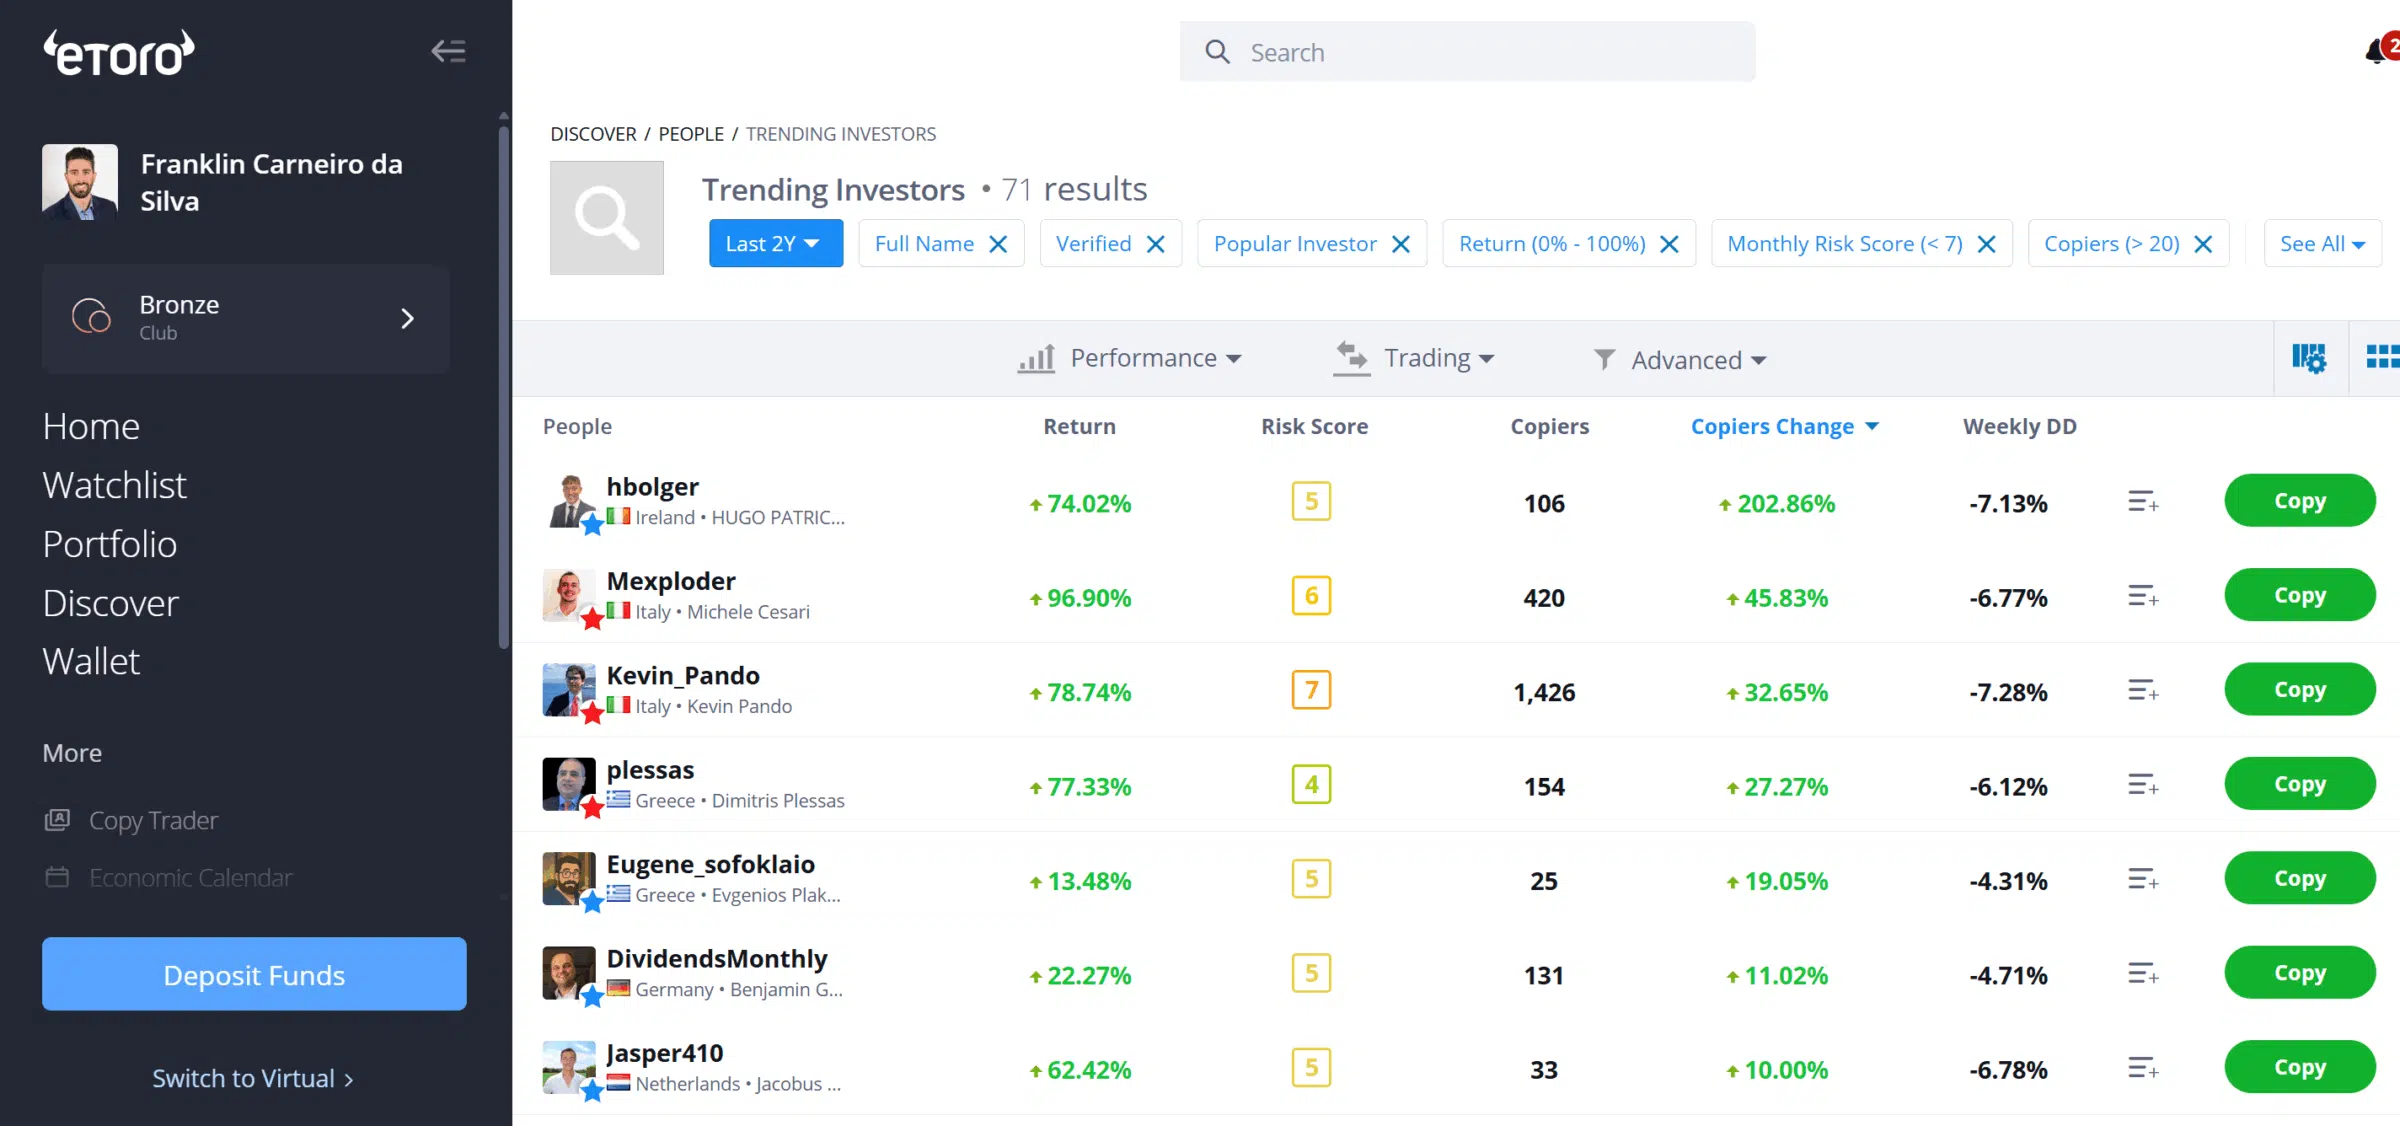
Task: Open the Performance dropdown
Action: (x=1130, y=358)
